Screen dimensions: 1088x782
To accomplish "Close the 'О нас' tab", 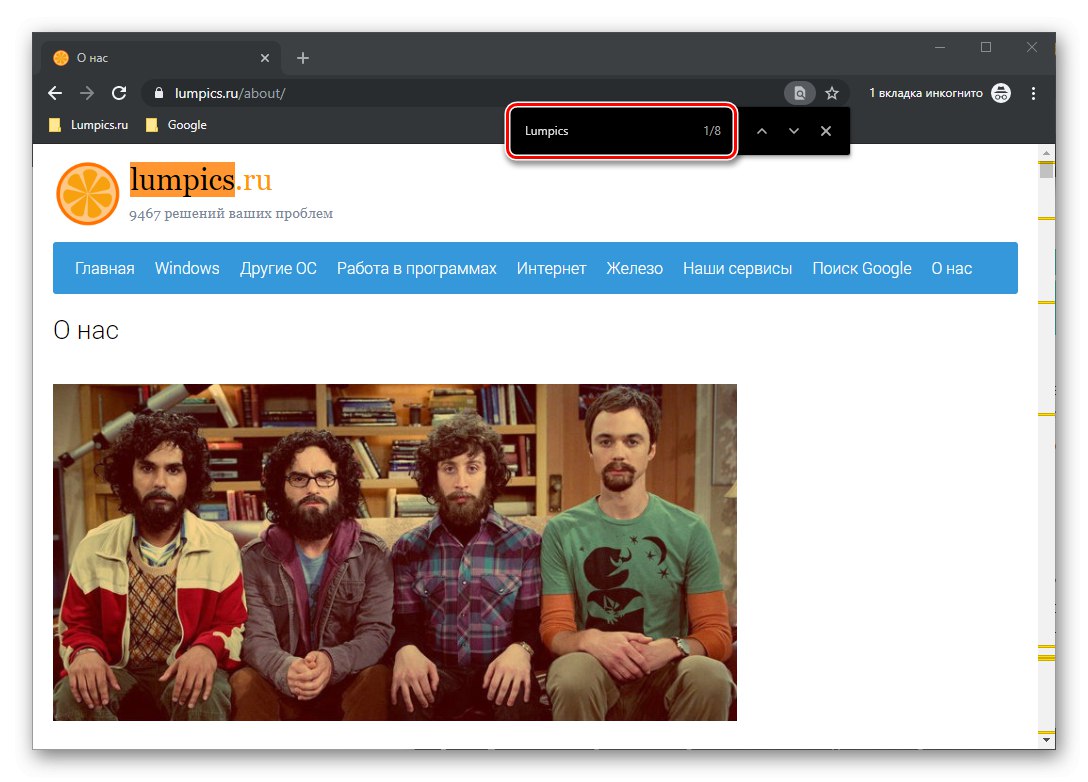I will click(x=265, y=58).
